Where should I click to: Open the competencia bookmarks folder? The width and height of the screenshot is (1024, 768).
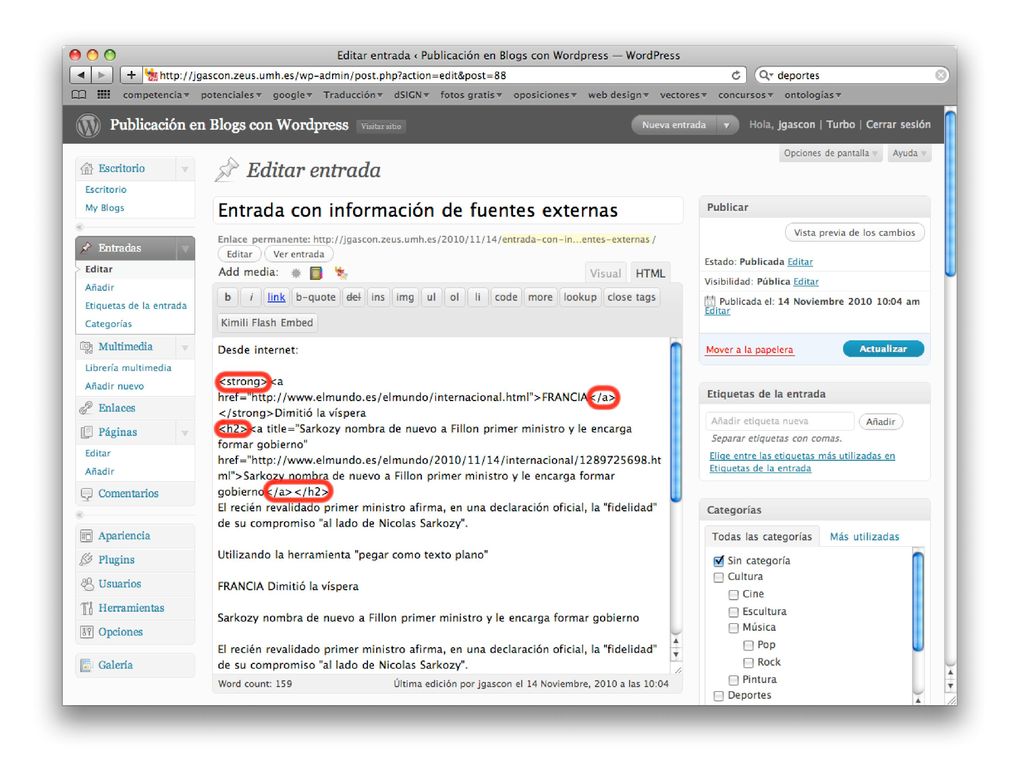[x=155, y=95]
